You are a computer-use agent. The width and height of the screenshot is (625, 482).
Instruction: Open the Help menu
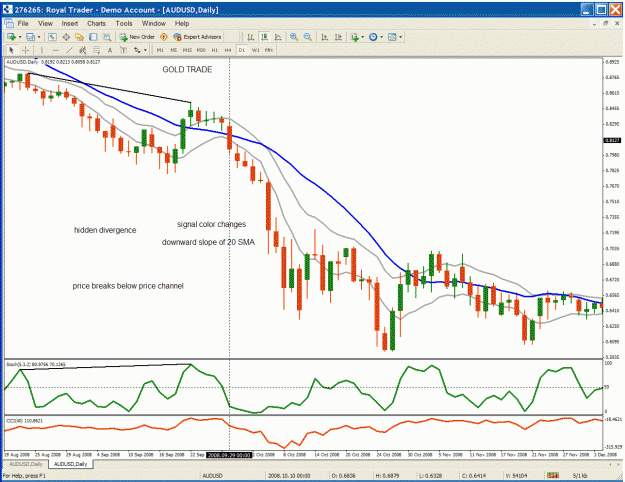click(182, 24)
